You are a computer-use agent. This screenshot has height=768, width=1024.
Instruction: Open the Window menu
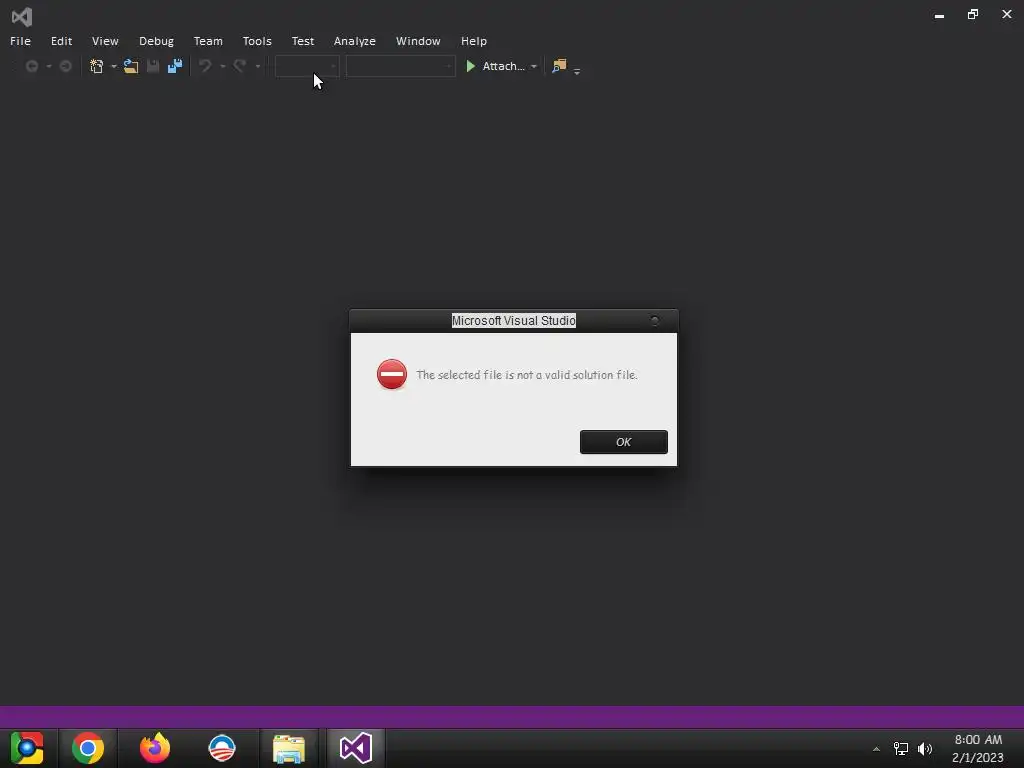[x=418, y=41]
